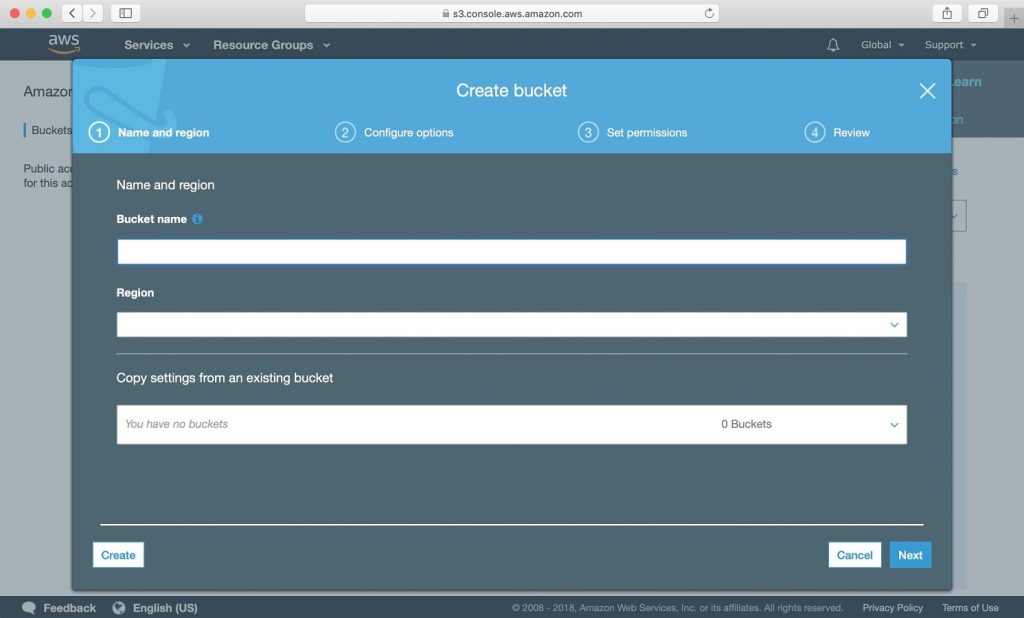Expand the copy settings bucket dropdown
1024x618 pixels.
511,425
